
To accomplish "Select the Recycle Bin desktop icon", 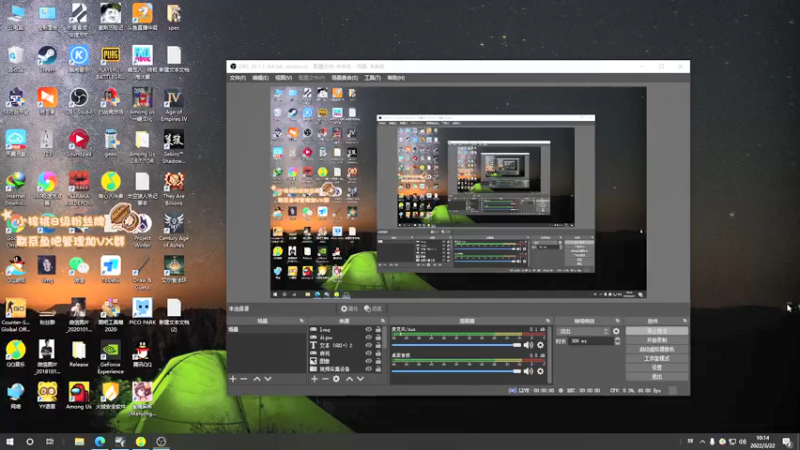I will (x=15, y=59).
